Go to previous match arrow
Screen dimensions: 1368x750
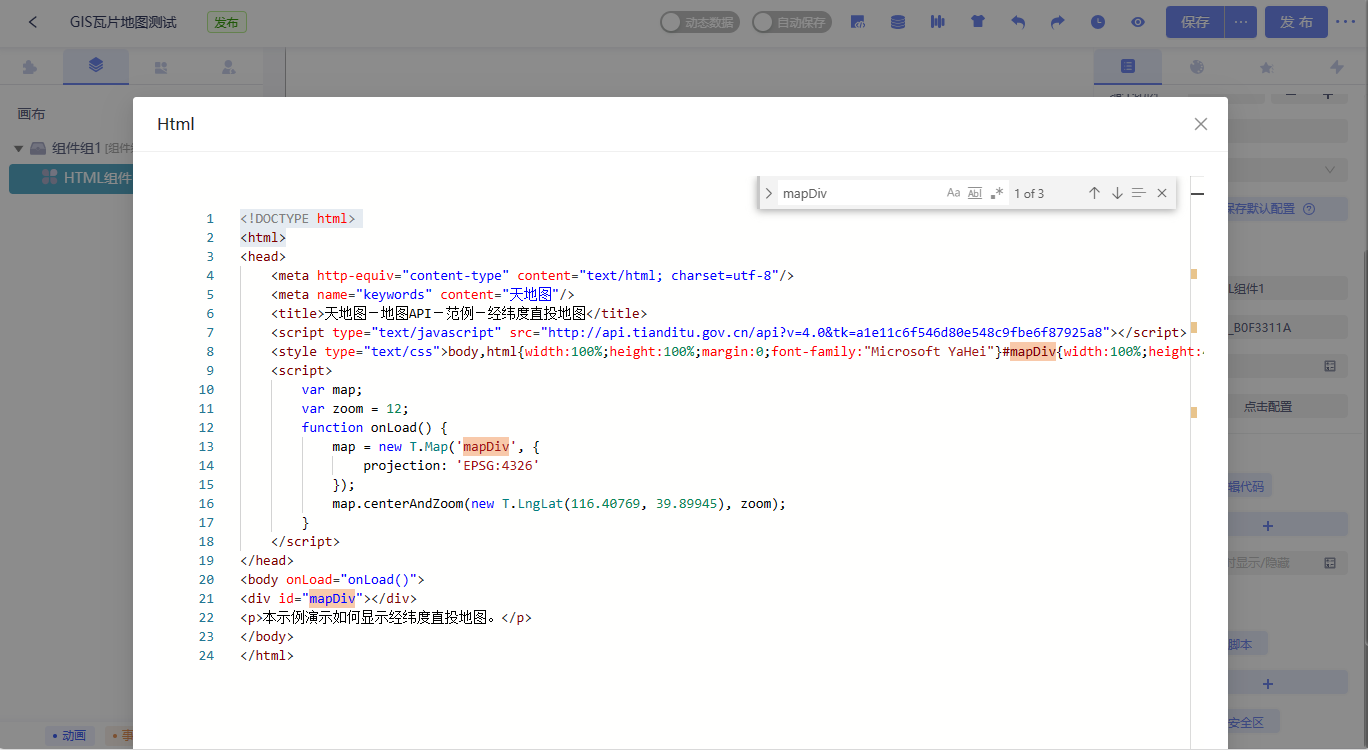[1094, 193]
